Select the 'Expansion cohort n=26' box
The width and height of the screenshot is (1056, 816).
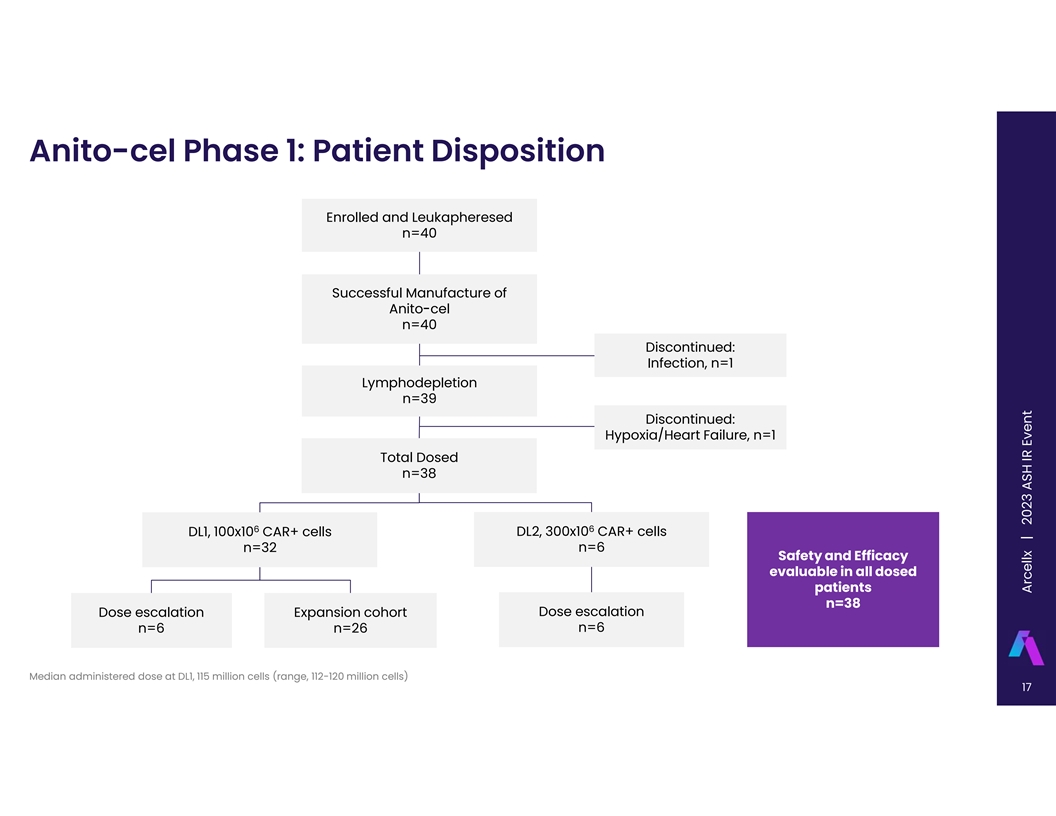coord(350,620)
